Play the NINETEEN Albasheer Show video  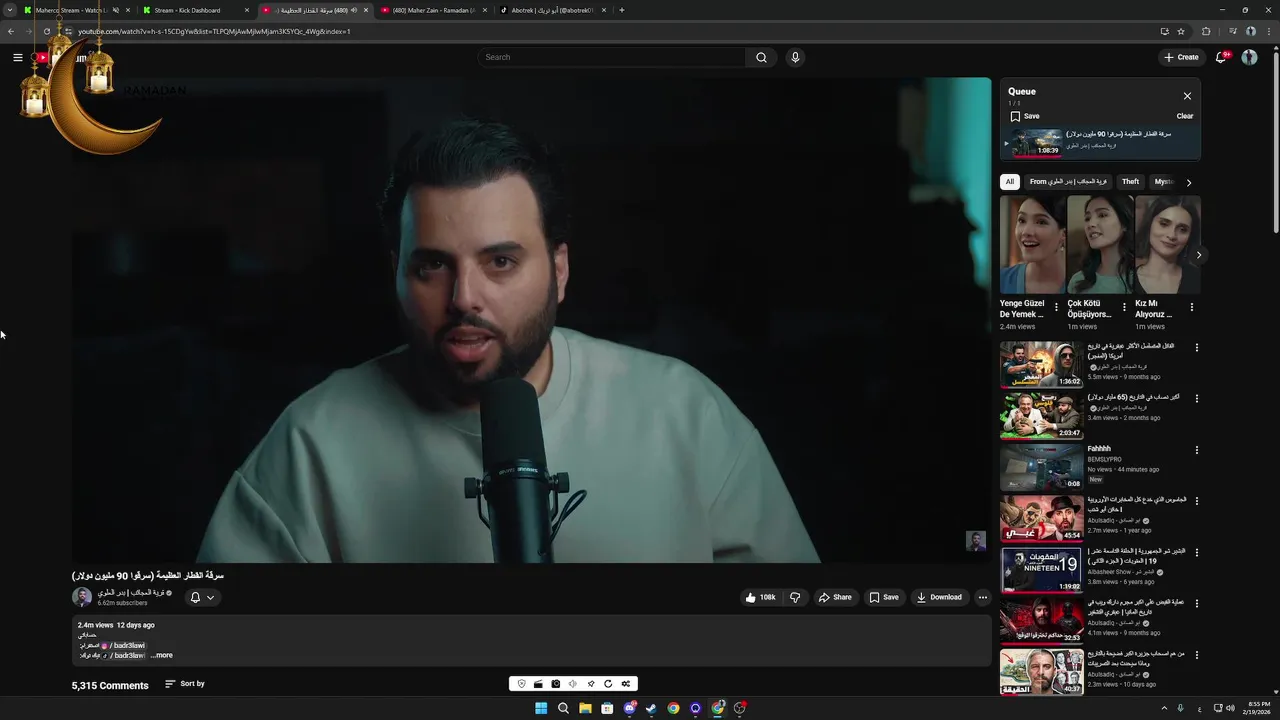click(x=1041, y=570)
